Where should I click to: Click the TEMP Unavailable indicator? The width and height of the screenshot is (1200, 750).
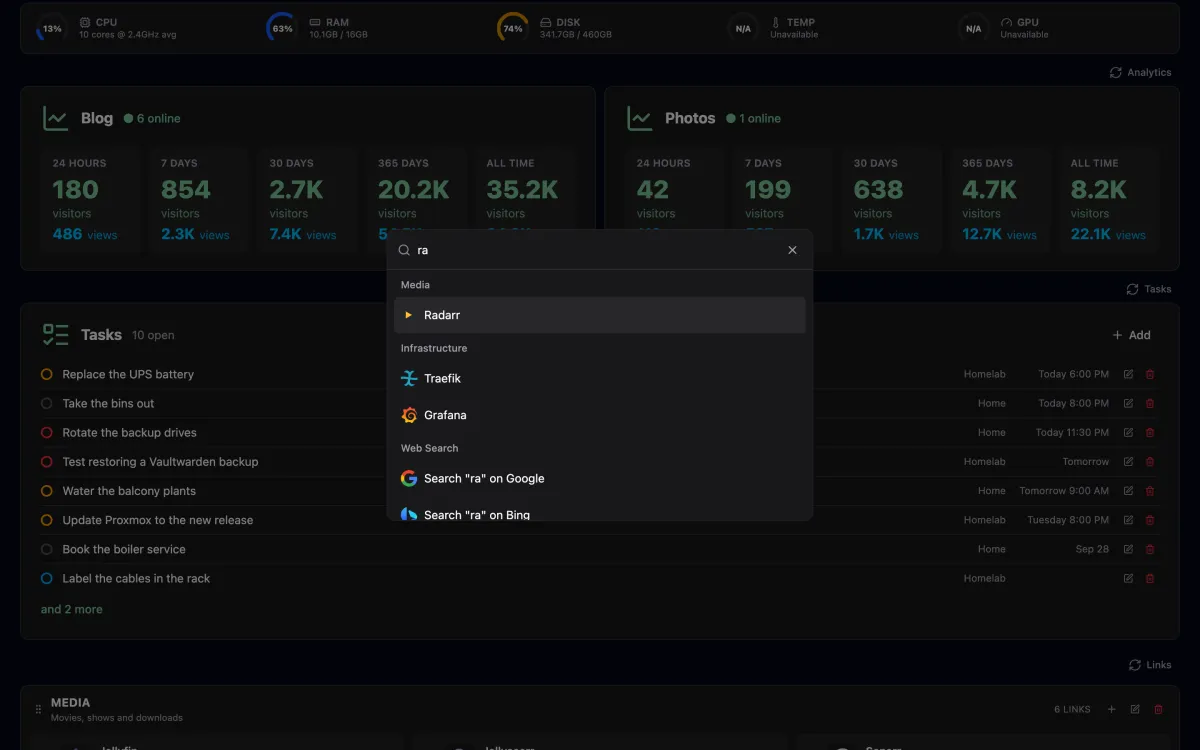773,28
